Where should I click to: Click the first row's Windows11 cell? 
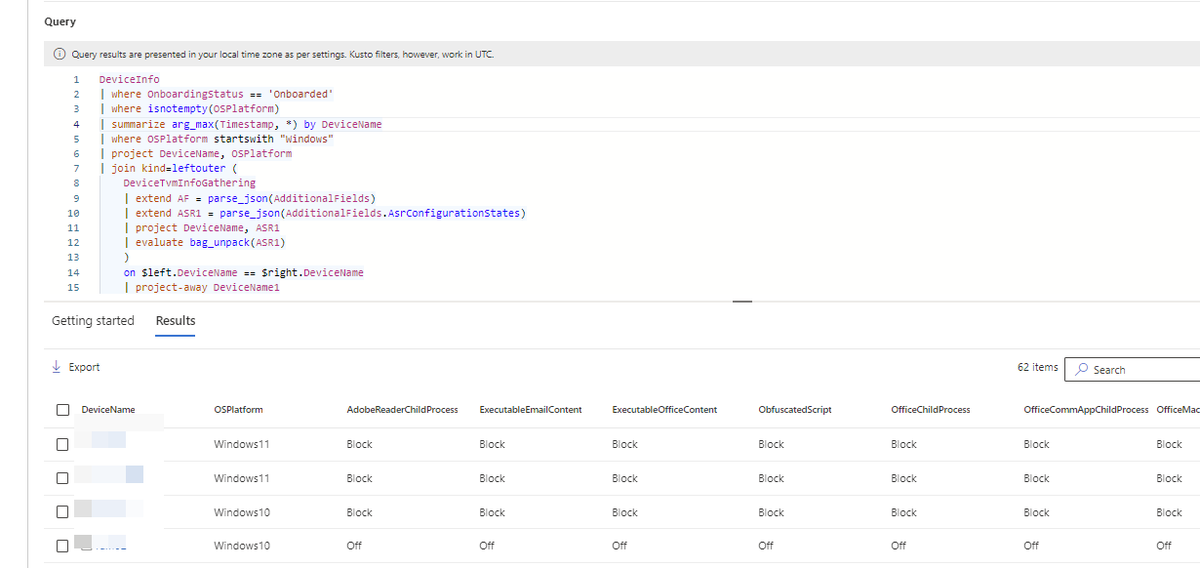(242, 444)
